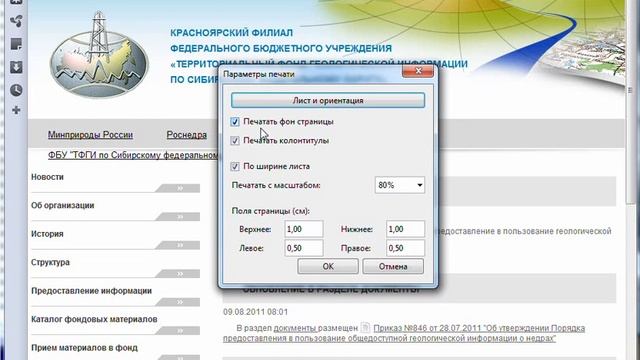
Task: Open the Notes sidebar panel
Action: [16, 44]
